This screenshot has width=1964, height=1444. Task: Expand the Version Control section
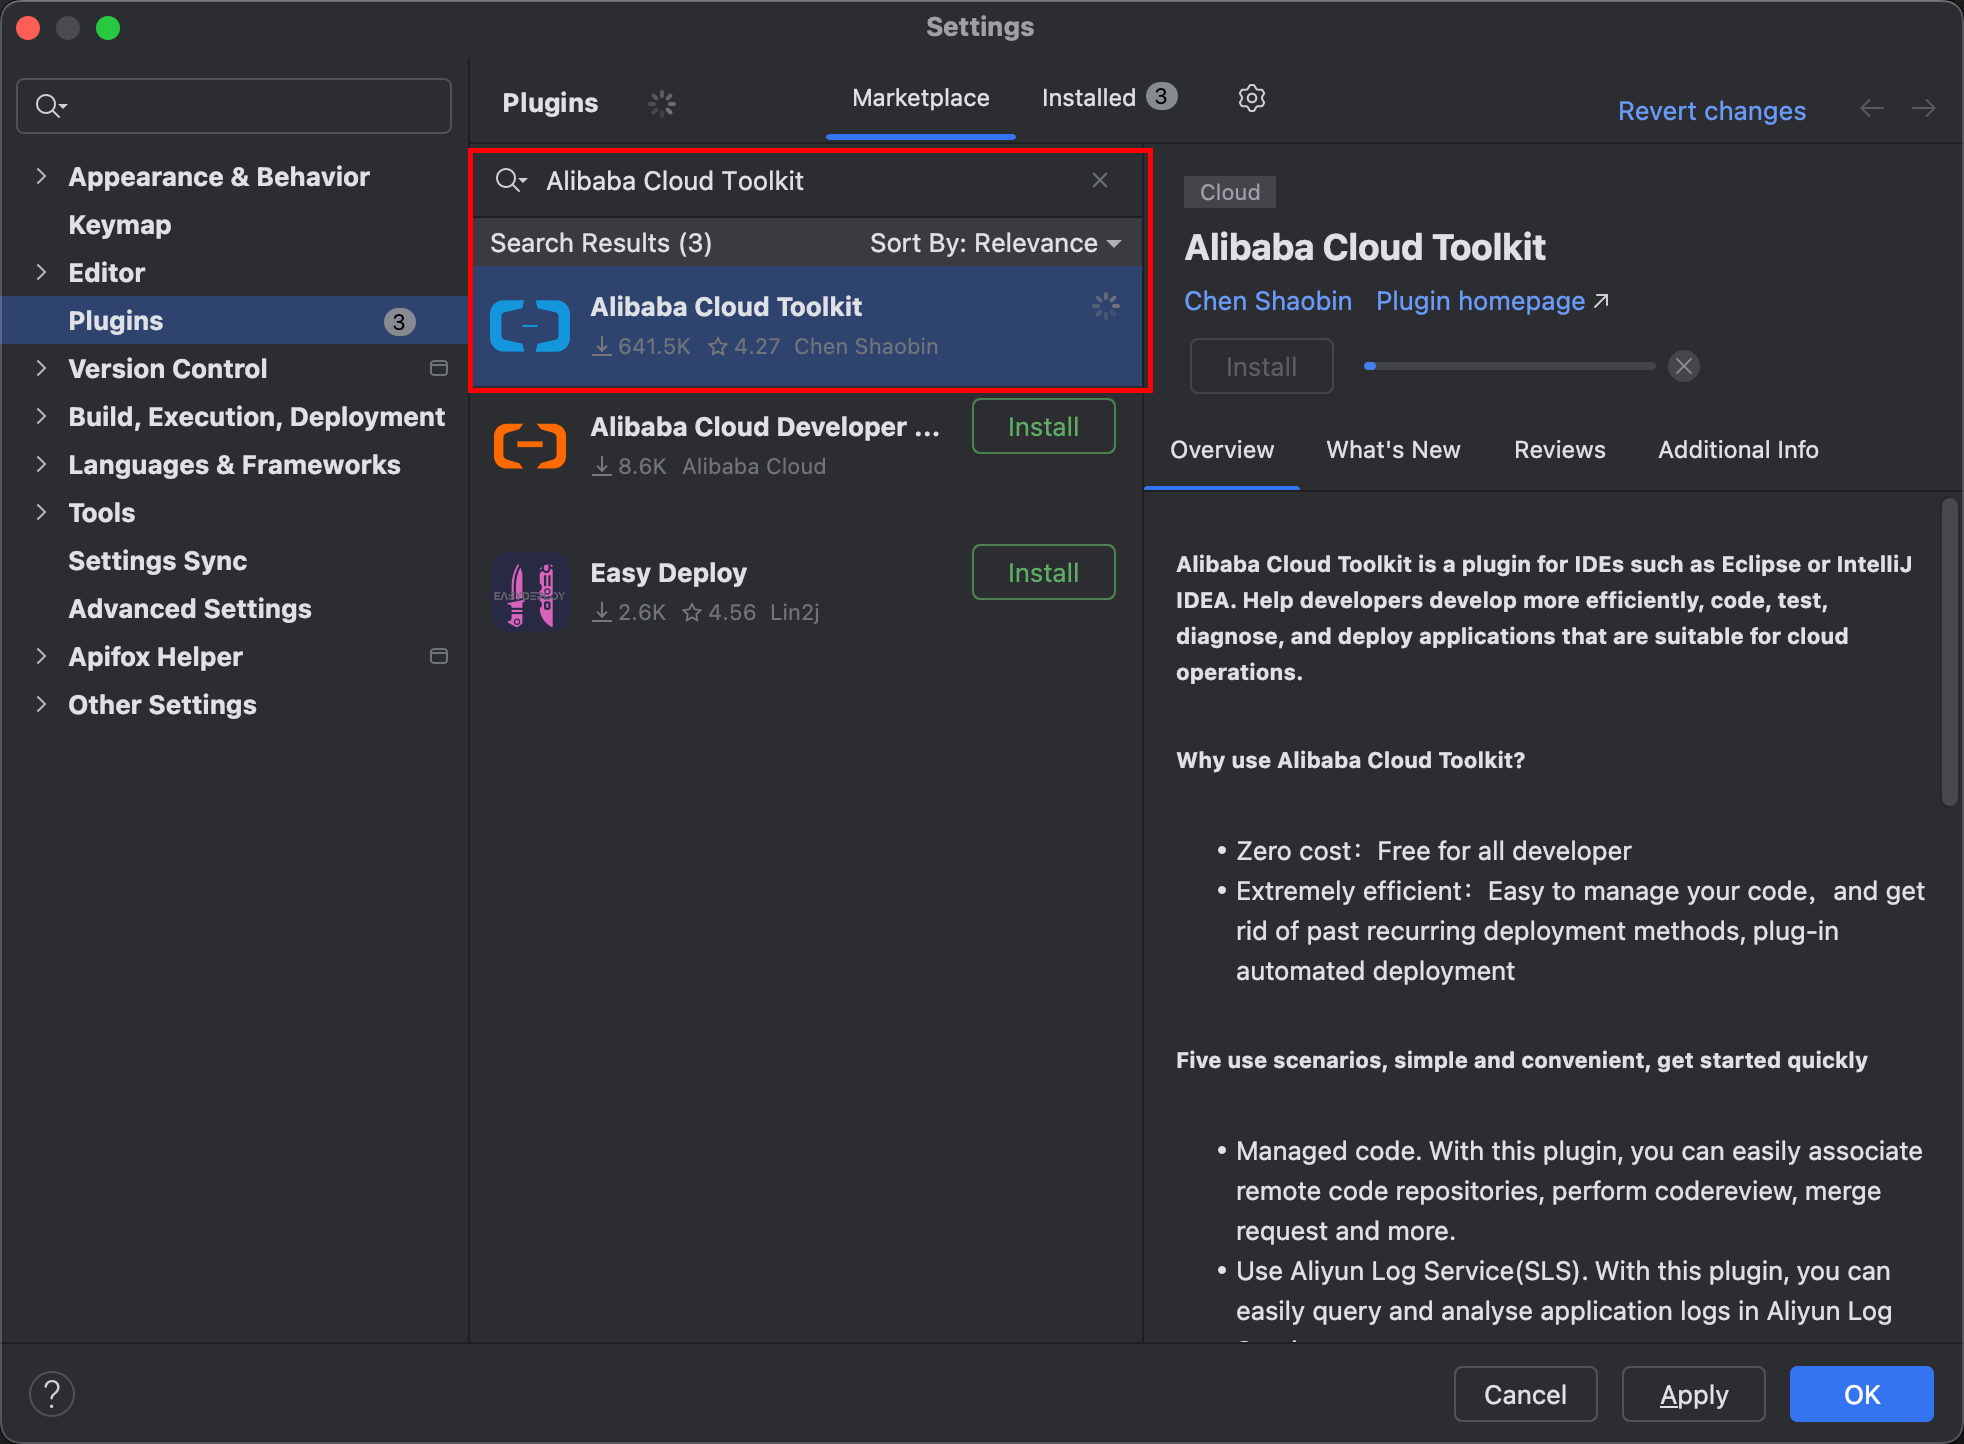[40, 367]
